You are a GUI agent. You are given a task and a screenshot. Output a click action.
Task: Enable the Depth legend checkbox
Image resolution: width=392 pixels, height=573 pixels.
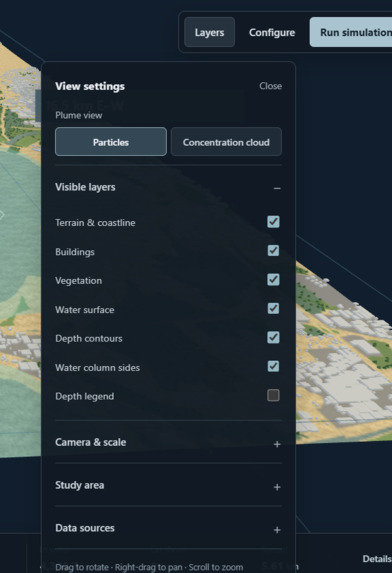[273, 395]
